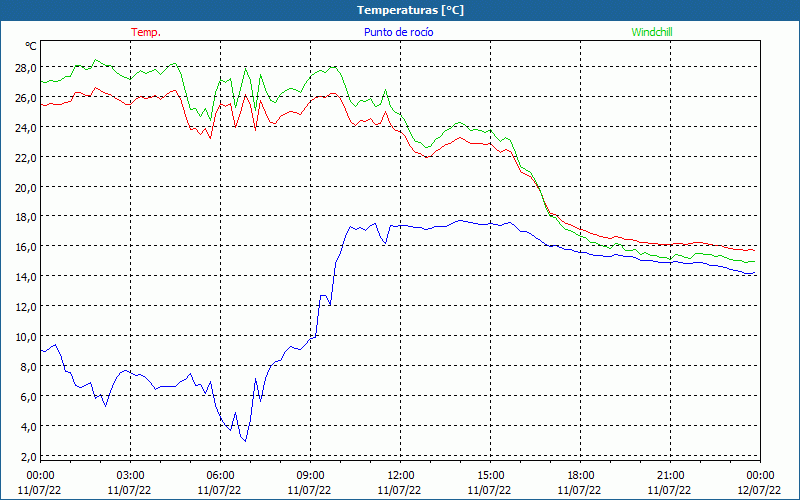Click the dew point minimum near 07:00
The height and width of the screenshot is (500, 800).
point(245,441)
